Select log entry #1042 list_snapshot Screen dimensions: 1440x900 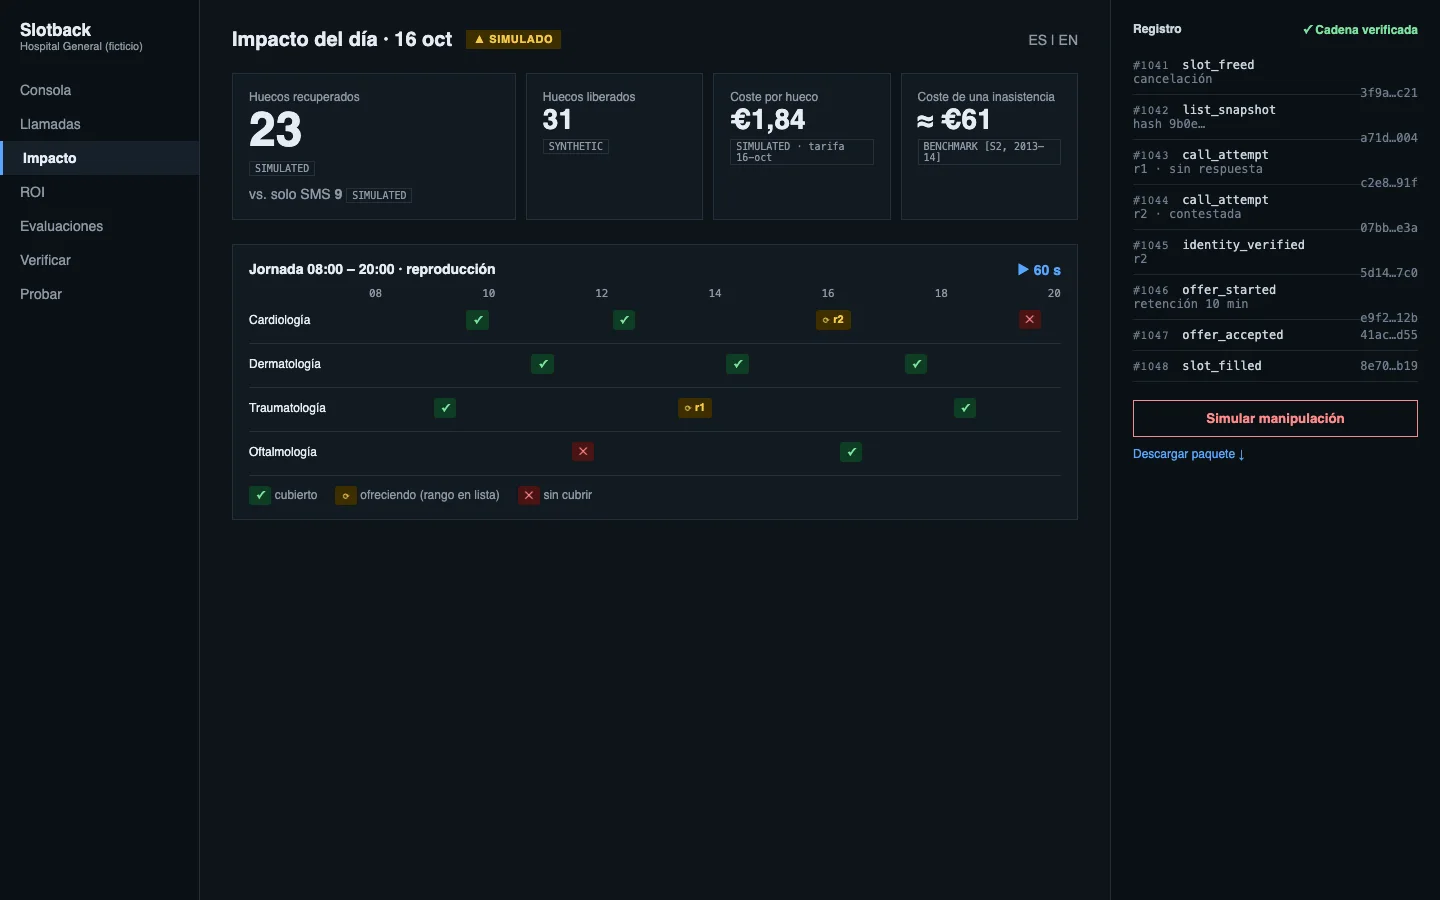1275,117
